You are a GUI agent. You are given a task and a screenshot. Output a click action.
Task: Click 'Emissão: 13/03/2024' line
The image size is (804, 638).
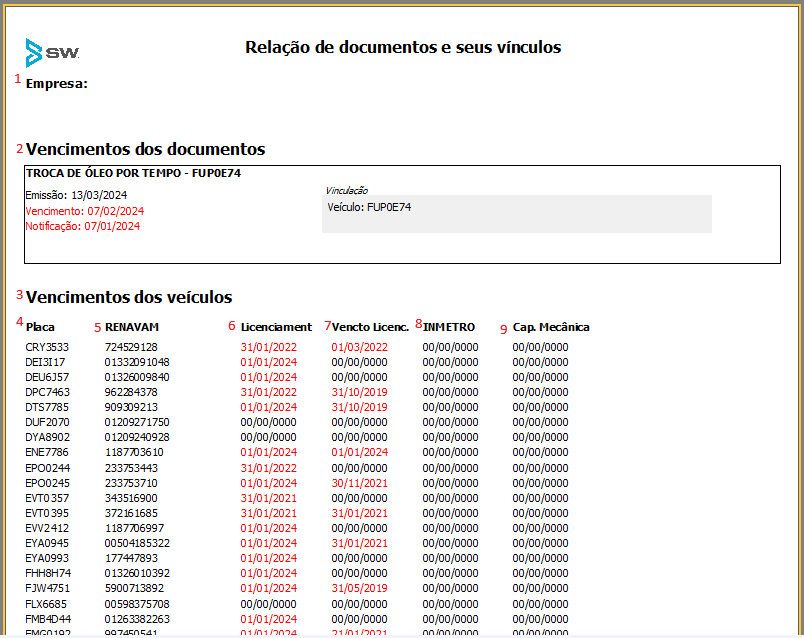coord(76,195)
